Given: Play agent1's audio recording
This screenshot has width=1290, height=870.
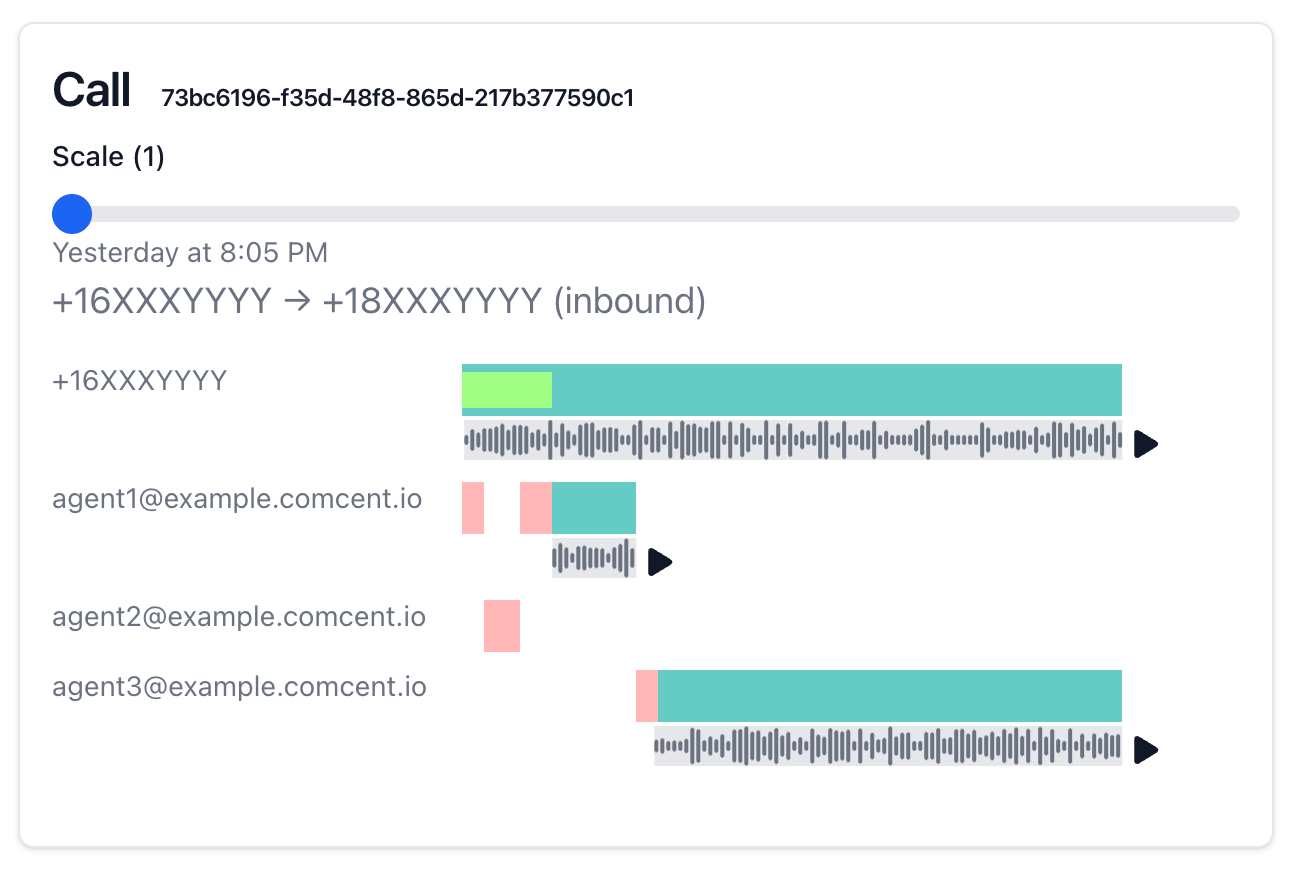Looking at the screenshot, I should coord(660,562).
